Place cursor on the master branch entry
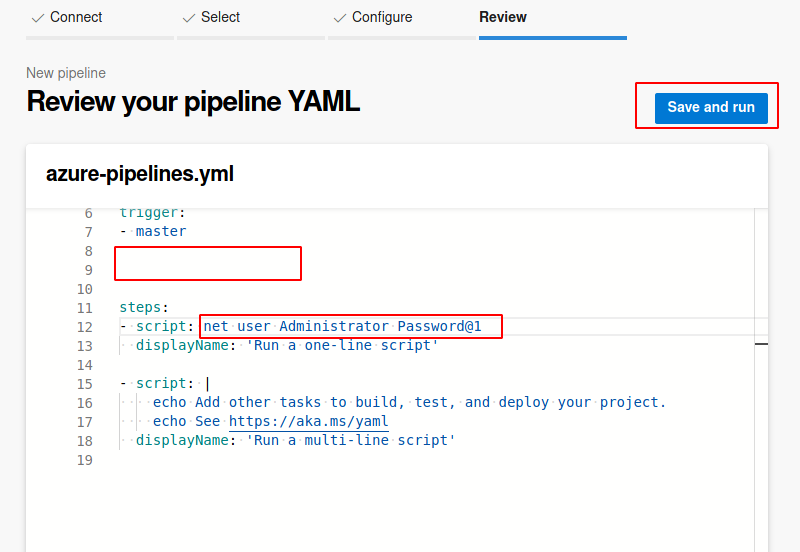Viewport: 800px width, 552px height. click(x=160, y=231)
